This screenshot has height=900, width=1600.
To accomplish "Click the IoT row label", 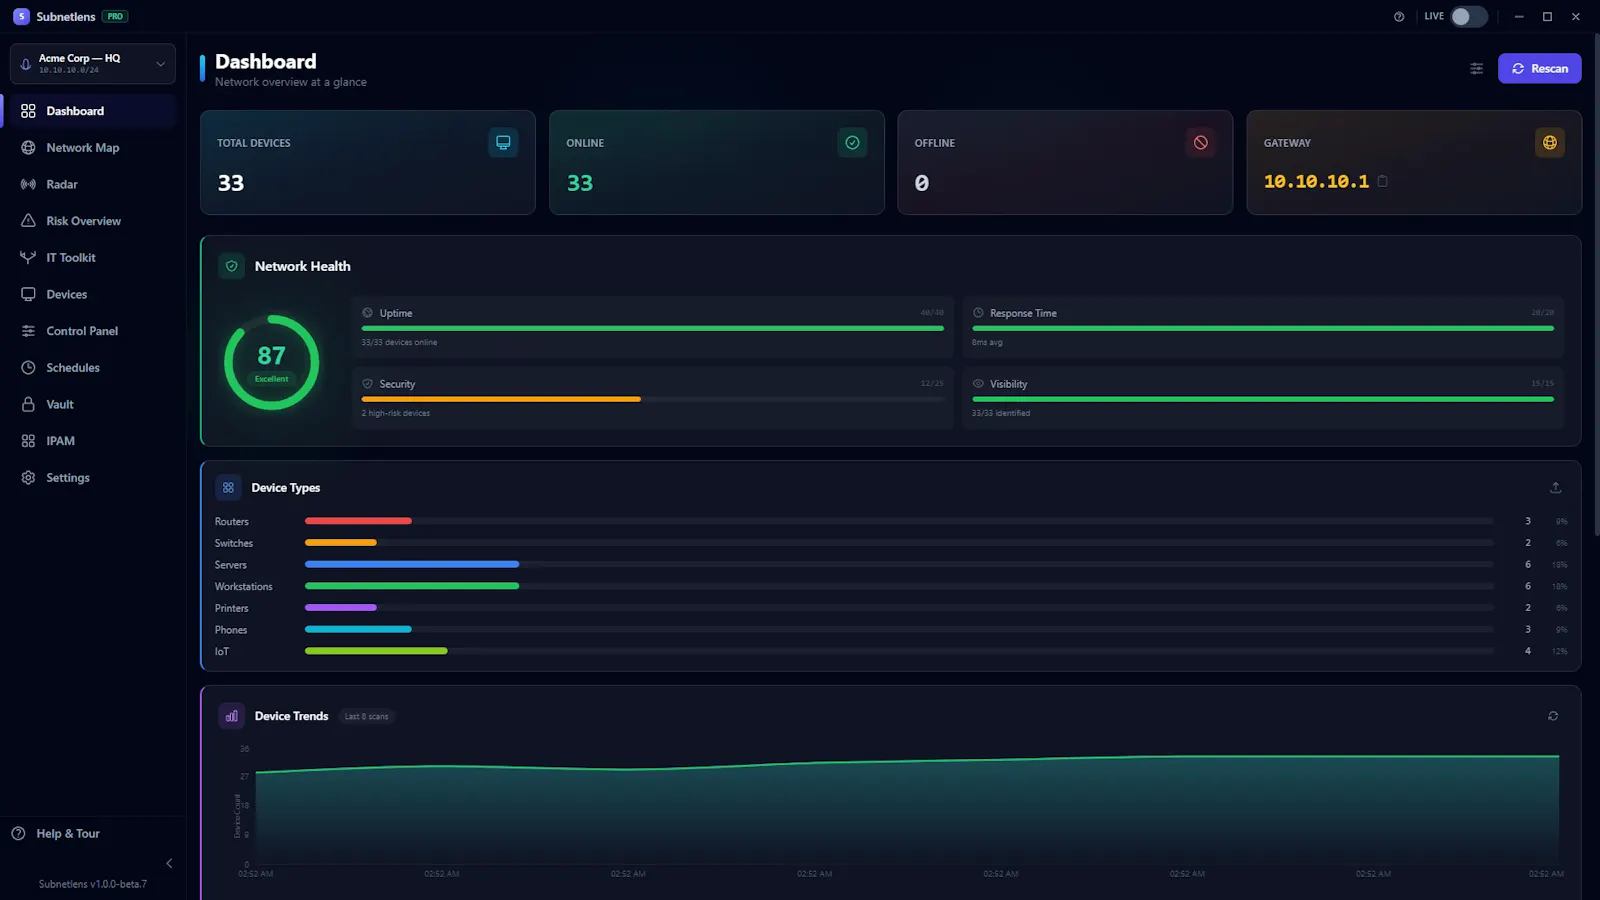I will point(221,652).
